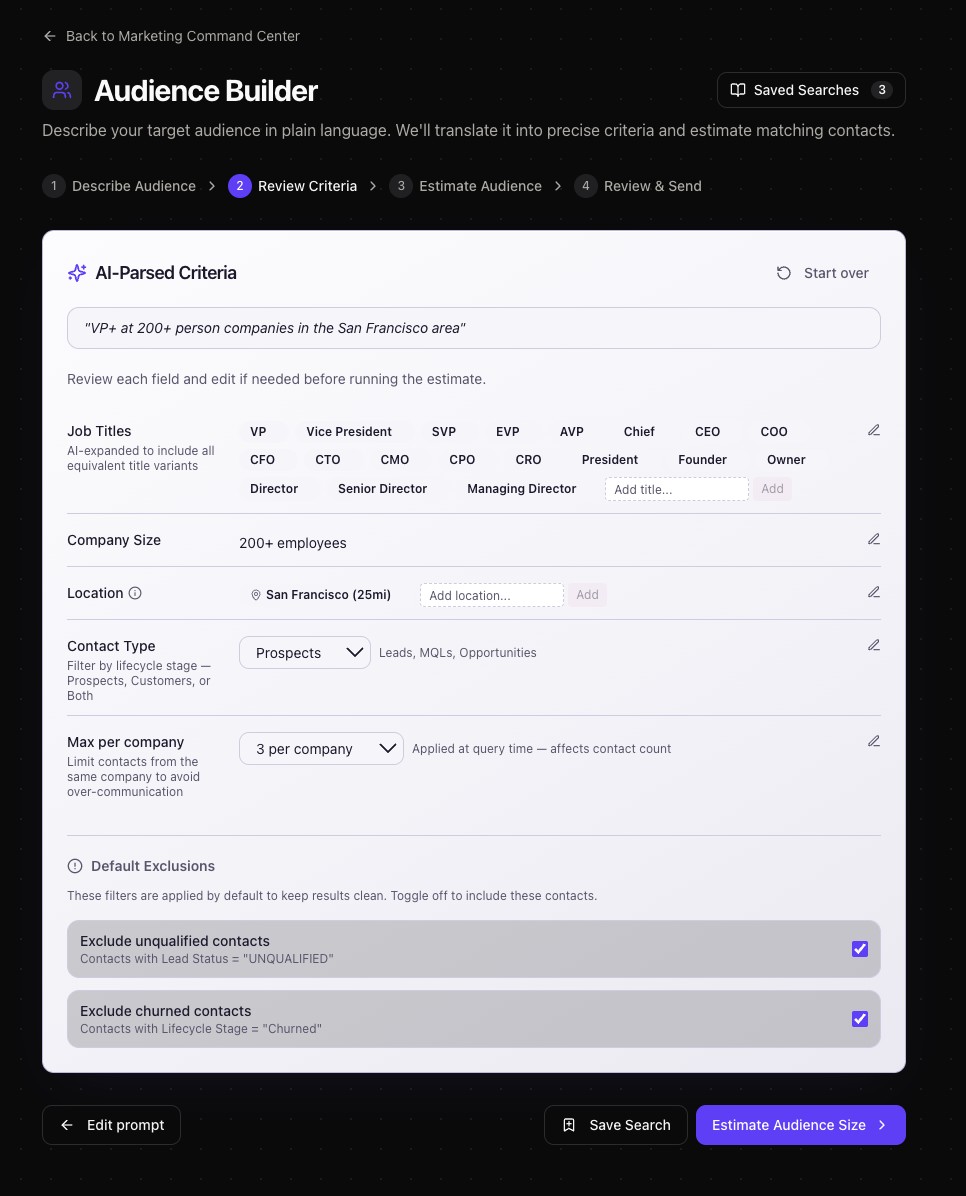Focus the Add title input field

677,489
